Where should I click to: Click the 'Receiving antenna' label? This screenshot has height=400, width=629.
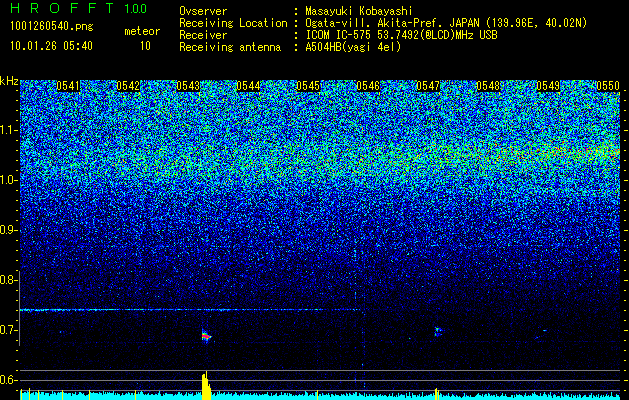[x=230, y=47]
